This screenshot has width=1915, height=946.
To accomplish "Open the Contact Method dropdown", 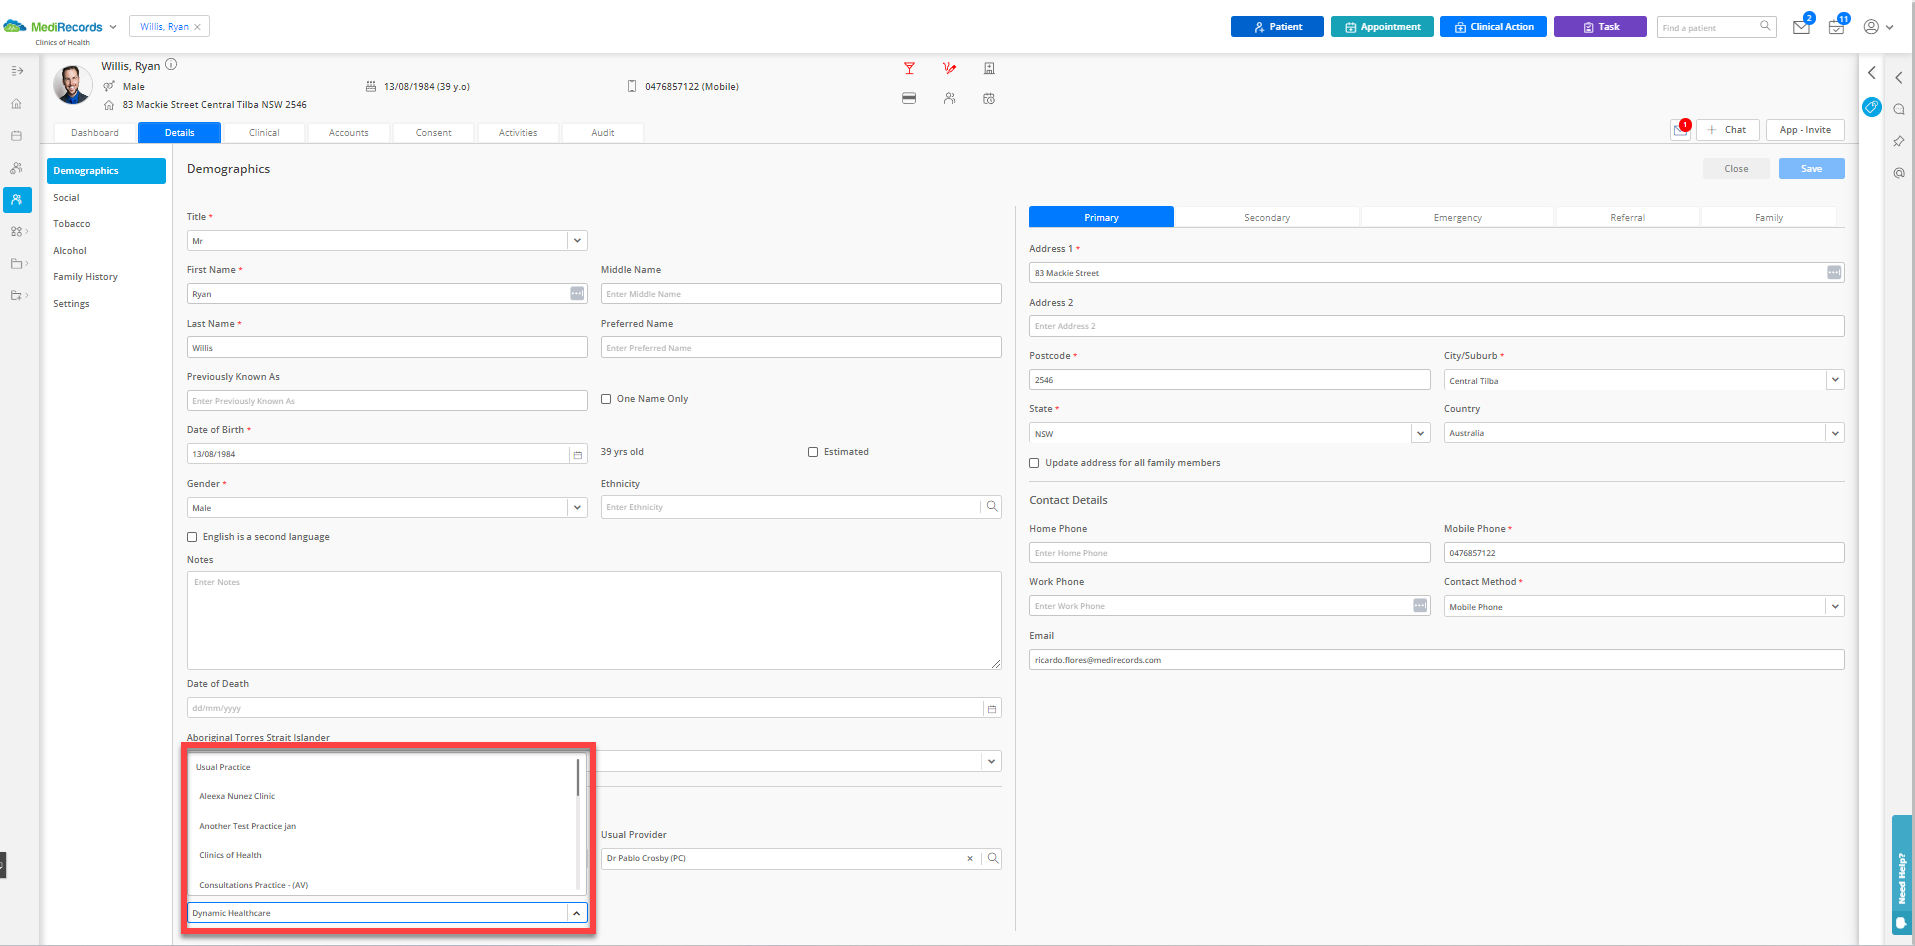I will [1835, 606].
